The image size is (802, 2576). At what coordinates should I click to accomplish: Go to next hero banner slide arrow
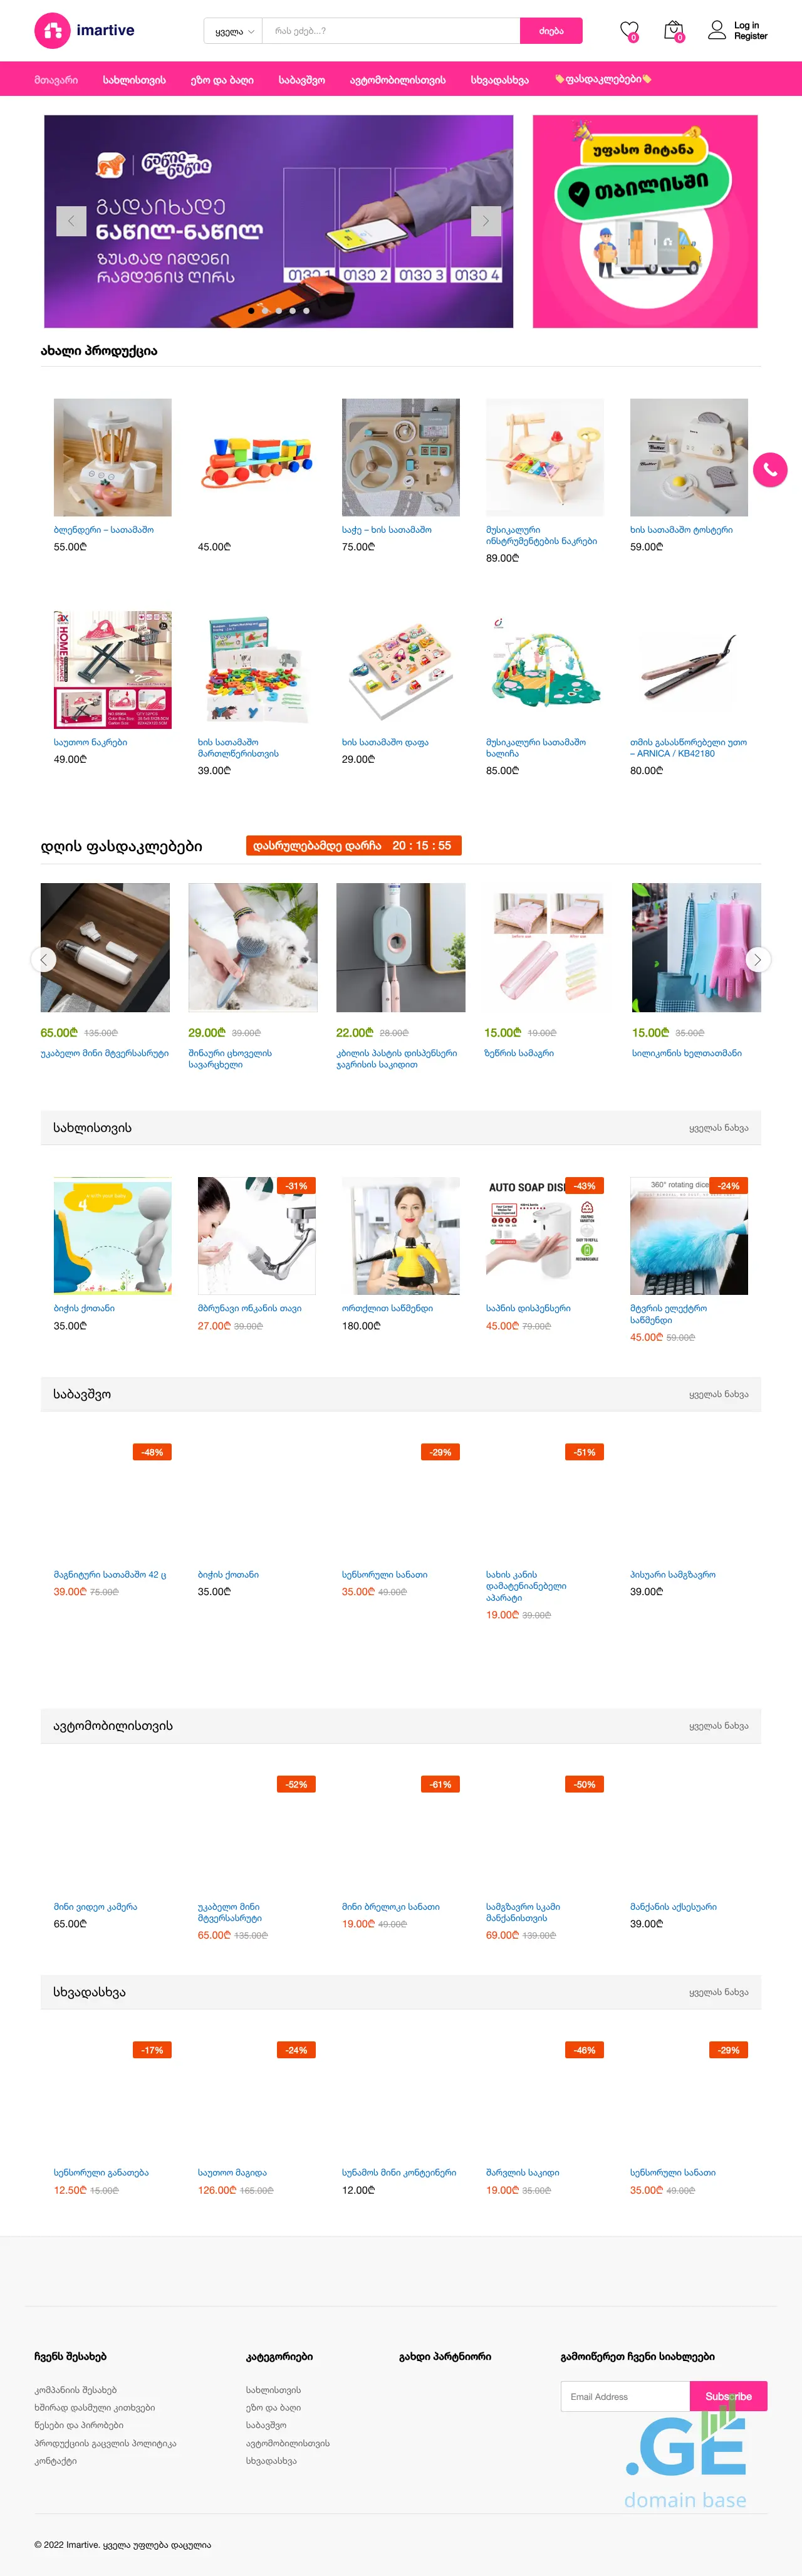pyautogui.click(x=486, y=221)
